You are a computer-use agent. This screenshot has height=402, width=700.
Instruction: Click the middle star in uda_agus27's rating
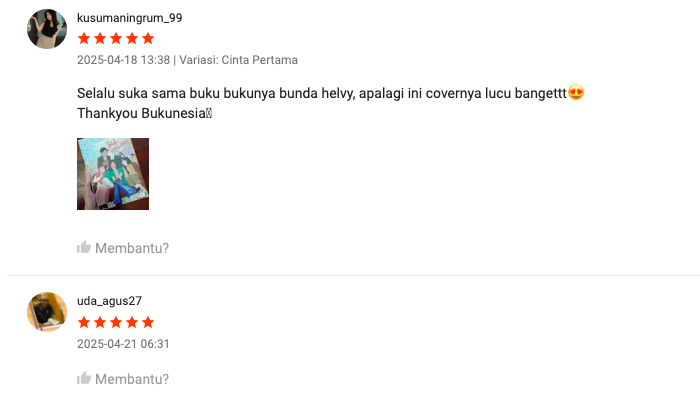[x=116, y=322]
